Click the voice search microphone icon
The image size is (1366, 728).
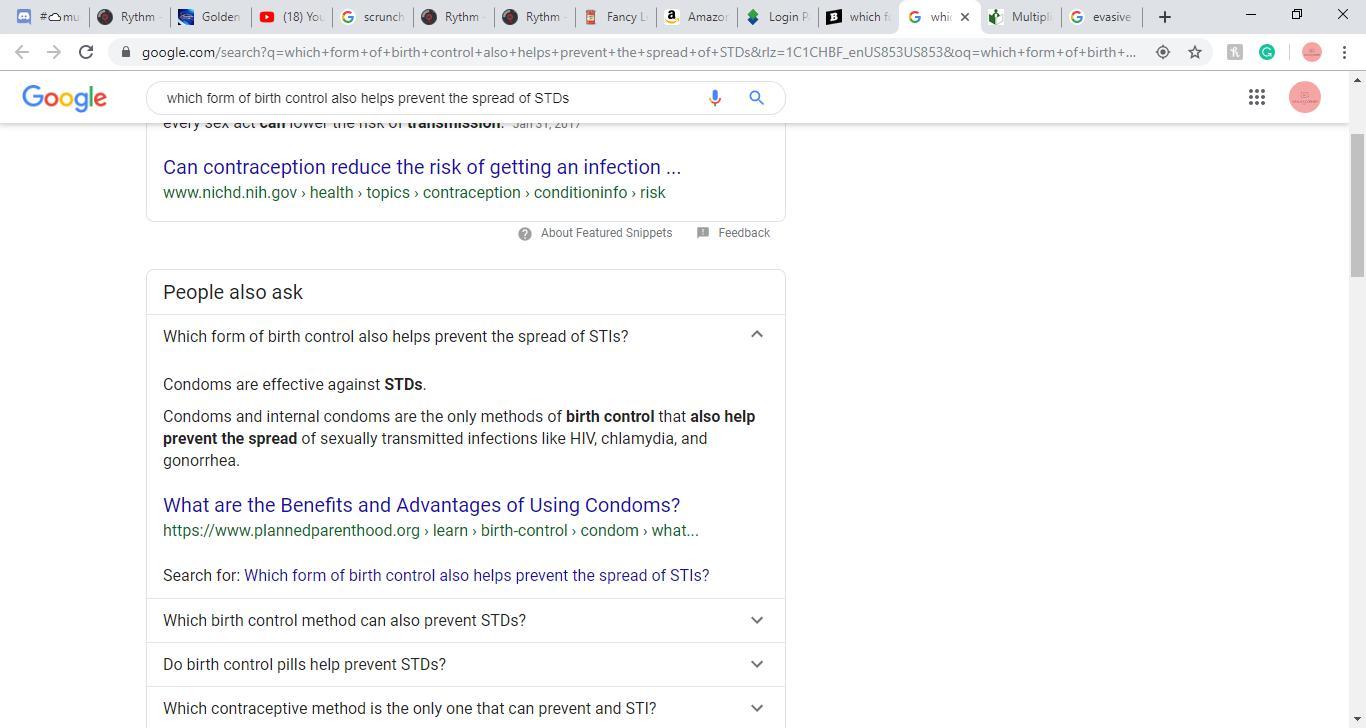click(x=715, y=98)
